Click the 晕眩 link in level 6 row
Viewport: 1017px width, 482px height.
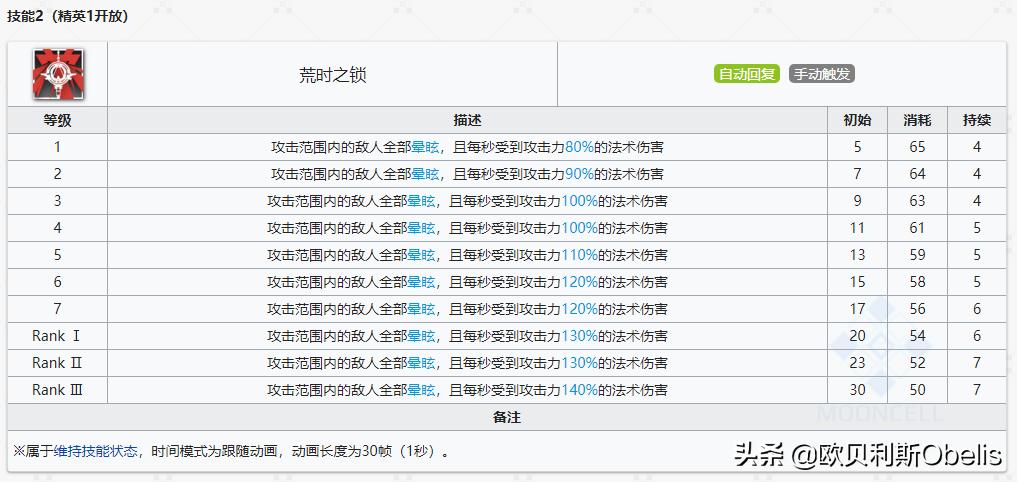click(422, 282)
